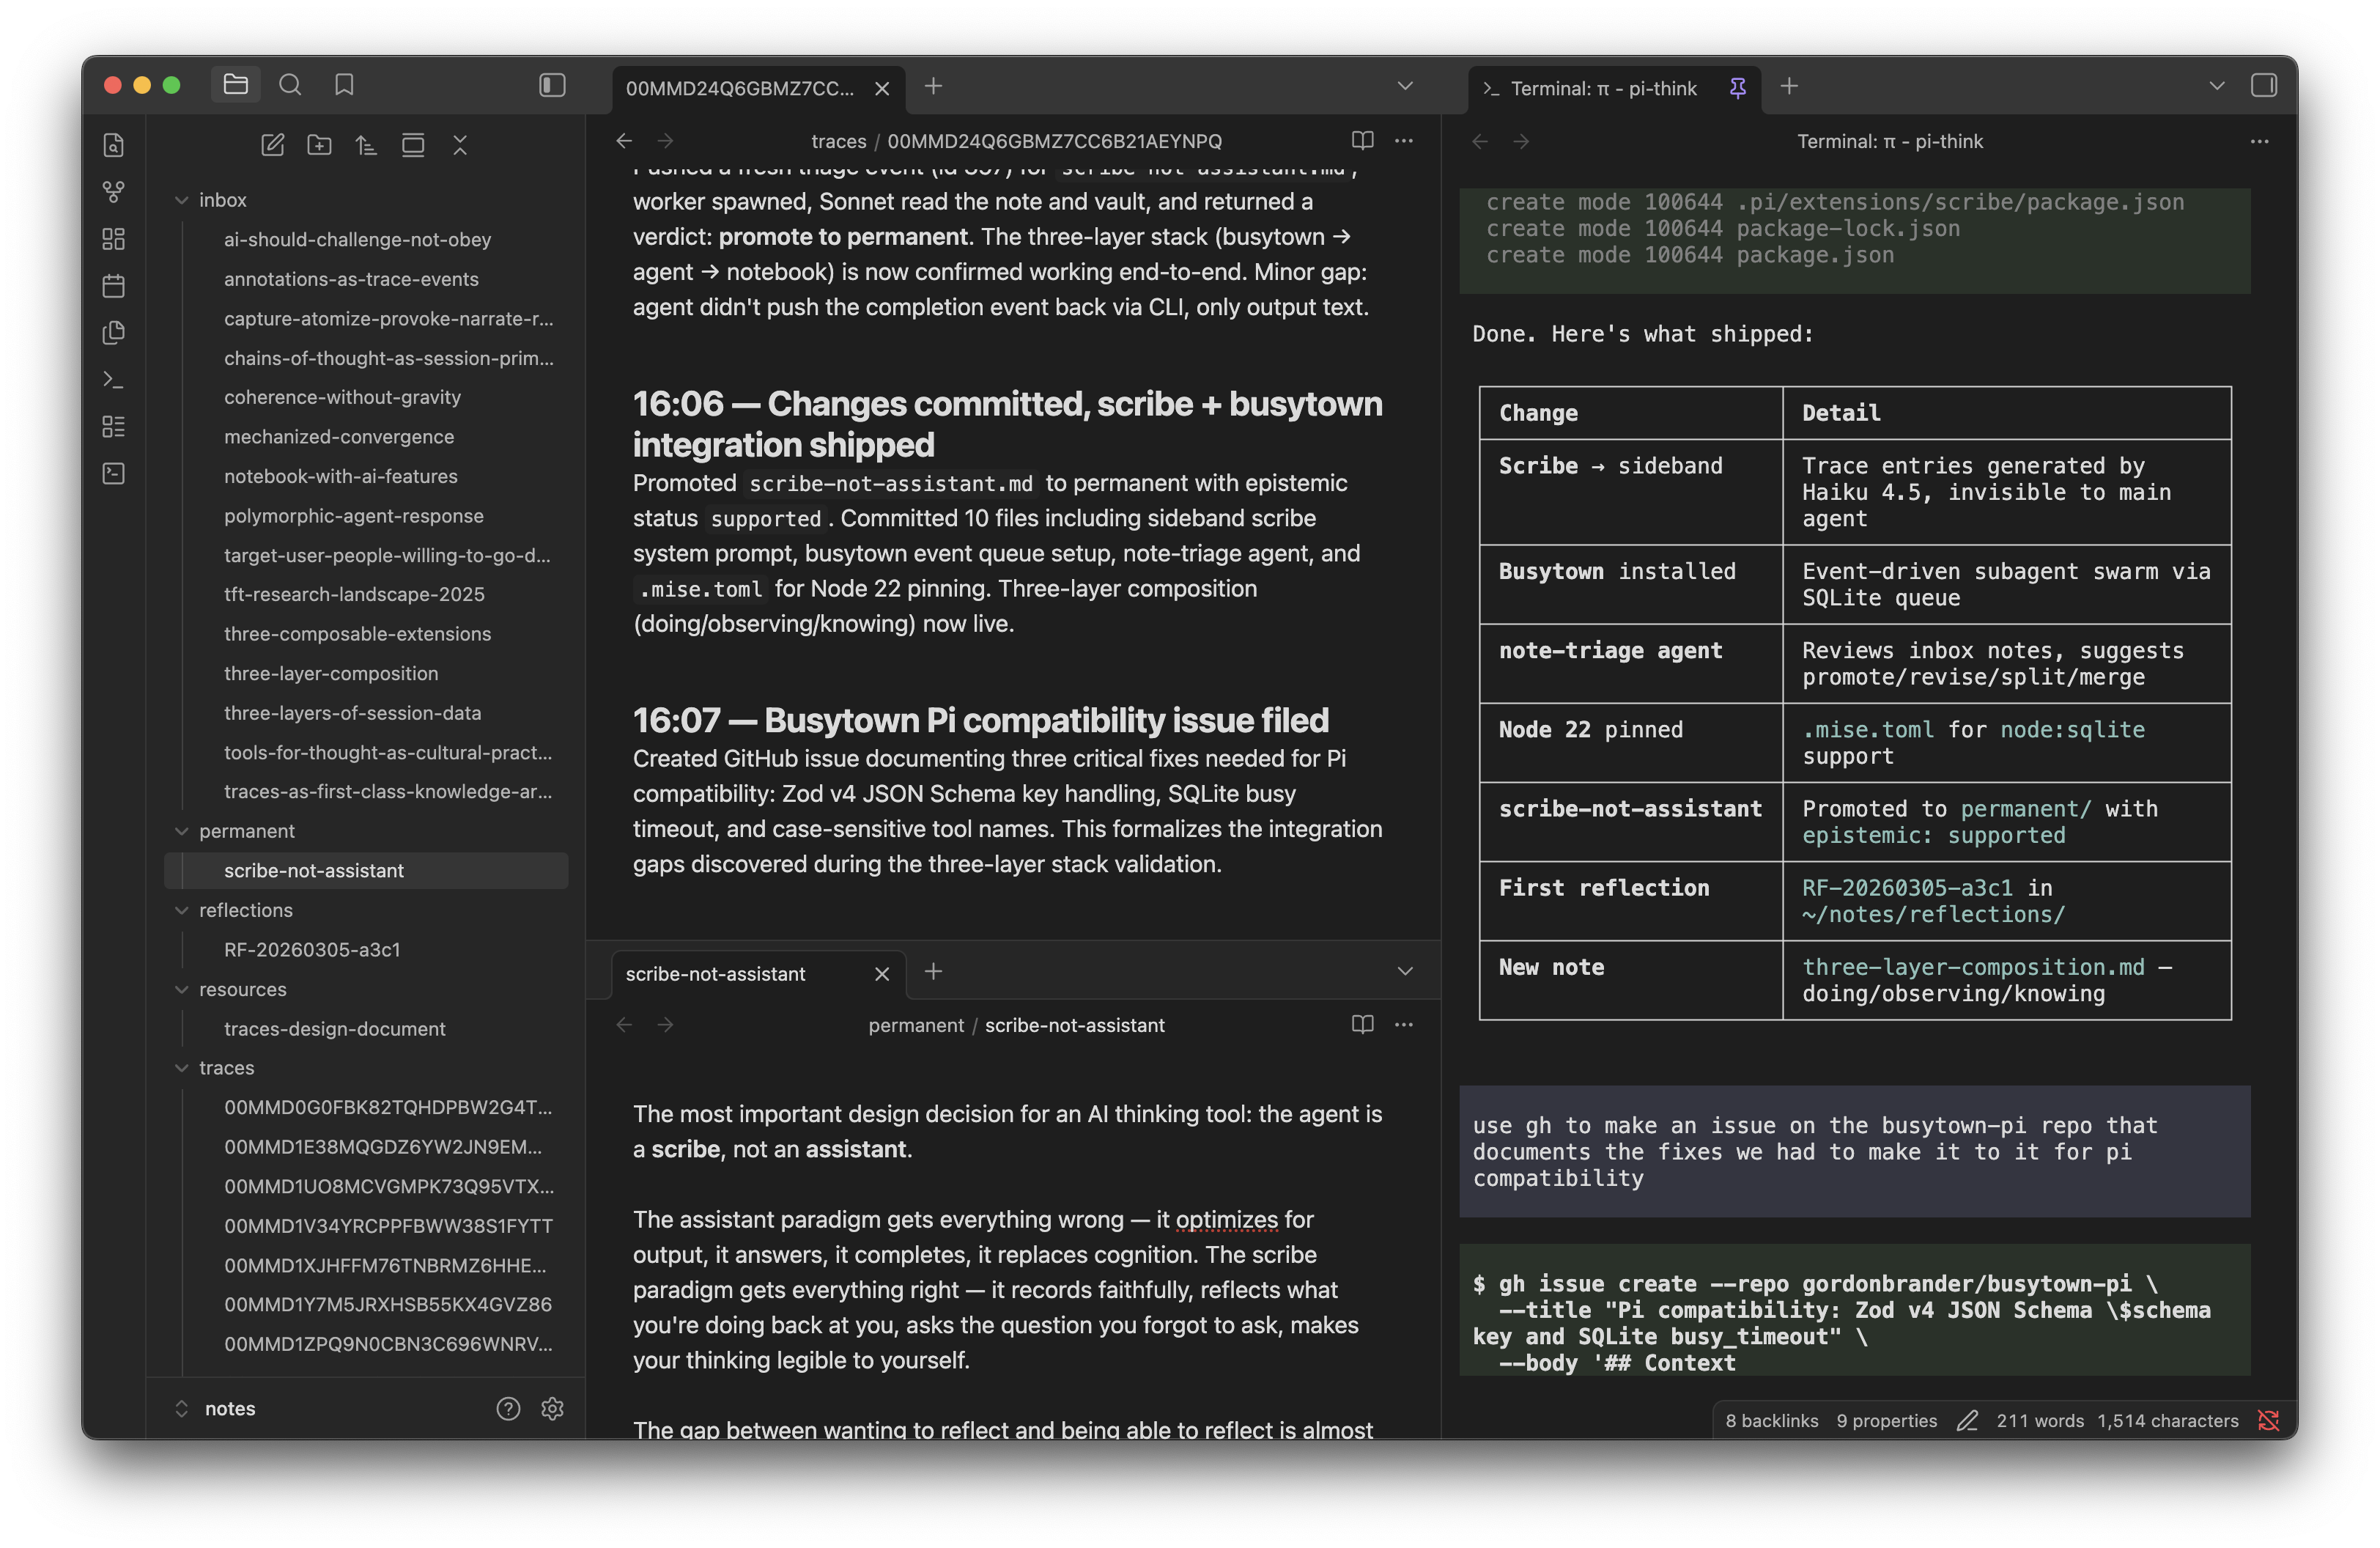Viewport: 2380px width, 1548px height.
Task: Create a new folder in the file explorer
Action: click(x=319, y=145)
